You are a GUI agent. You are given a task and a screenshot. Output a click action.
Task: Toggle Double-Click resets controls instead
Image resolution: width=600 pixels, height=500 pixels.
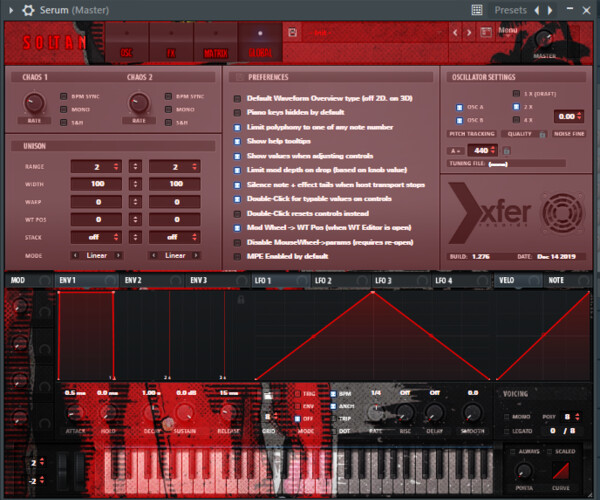(237, 214)
